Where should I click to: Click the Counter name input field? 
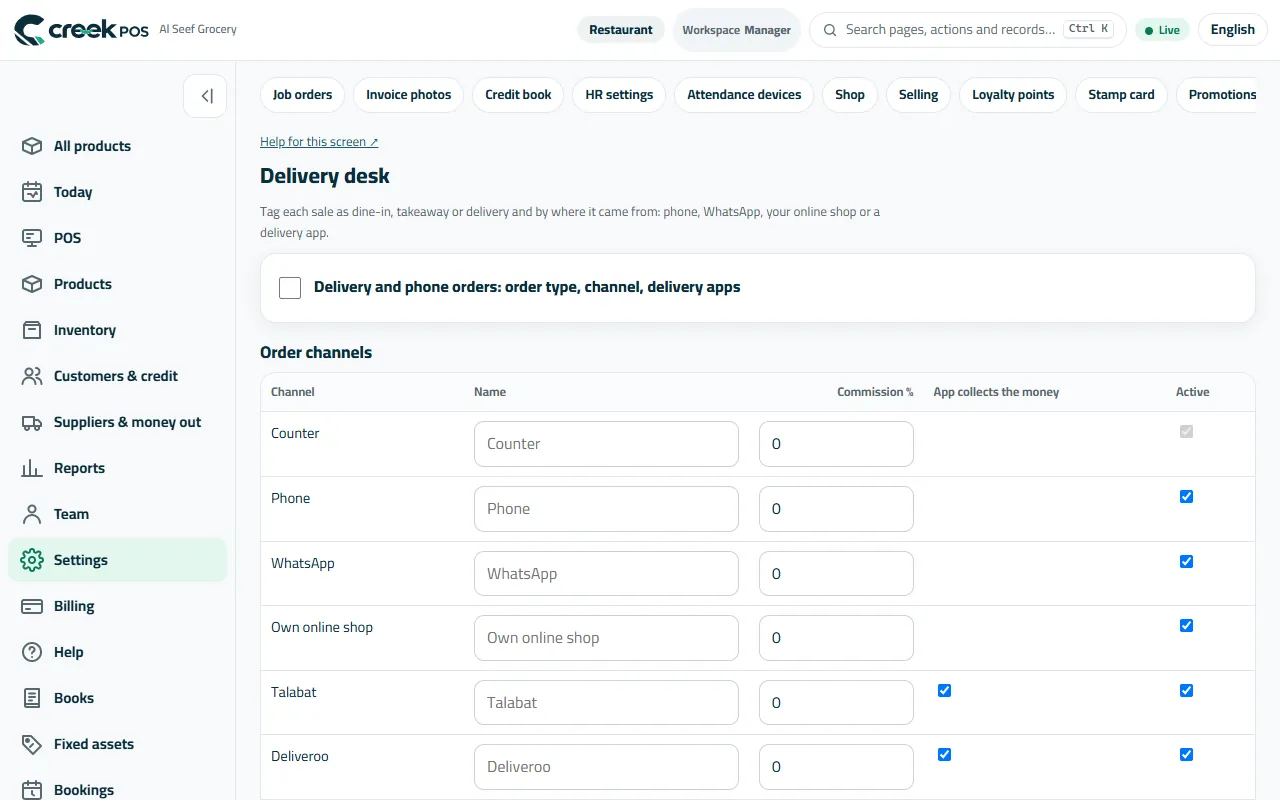pyautogui.click(x=606, y=444)
